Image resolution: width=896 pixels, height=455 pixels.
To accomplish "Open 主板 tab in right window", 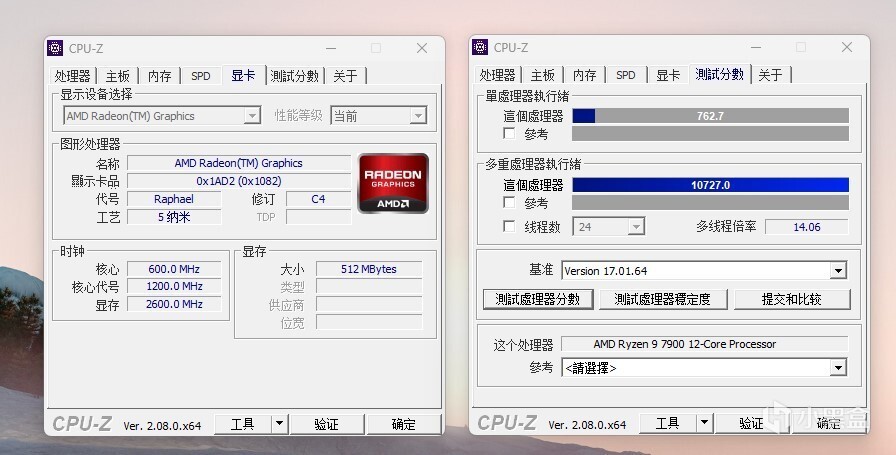I will (x=543, y=75).
